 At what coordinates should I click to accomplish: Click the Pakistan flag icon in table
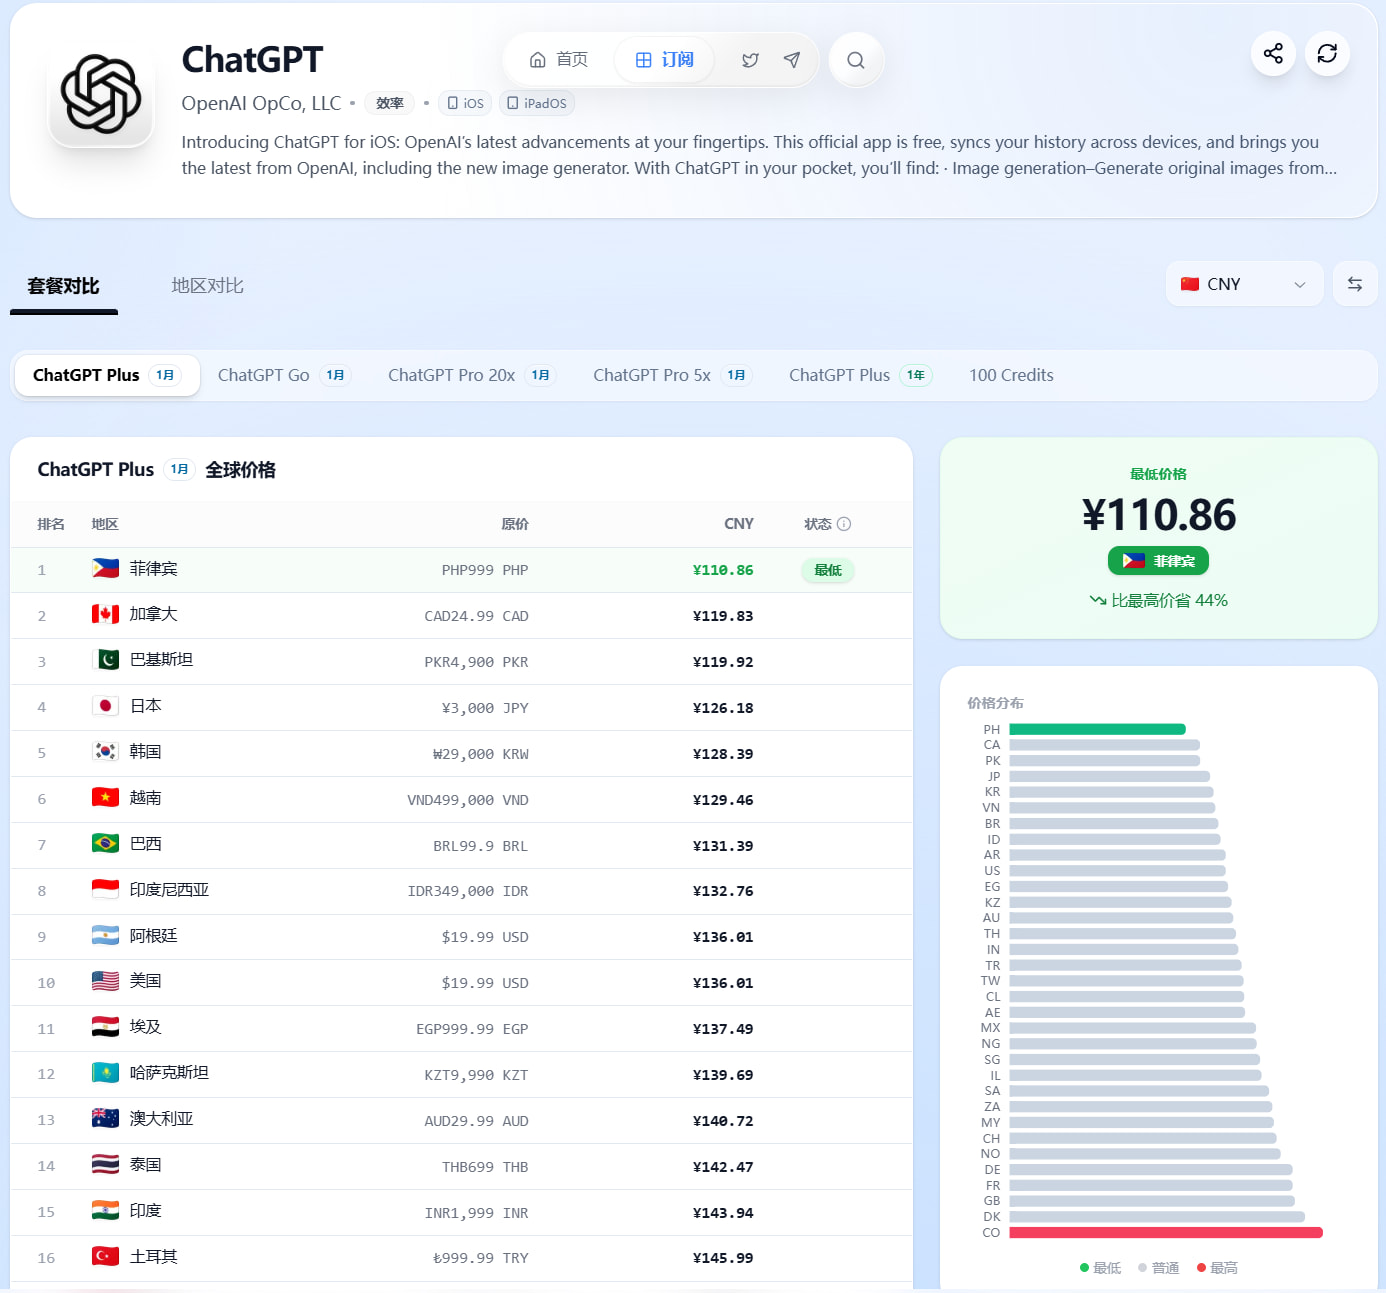[105, 660]
